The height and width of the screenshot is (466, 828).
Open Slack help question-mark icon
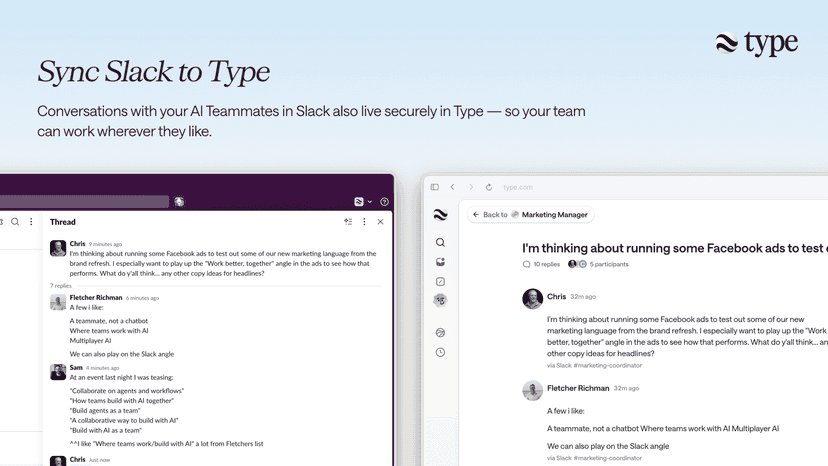pyautogui.click(x=384, y=201)
